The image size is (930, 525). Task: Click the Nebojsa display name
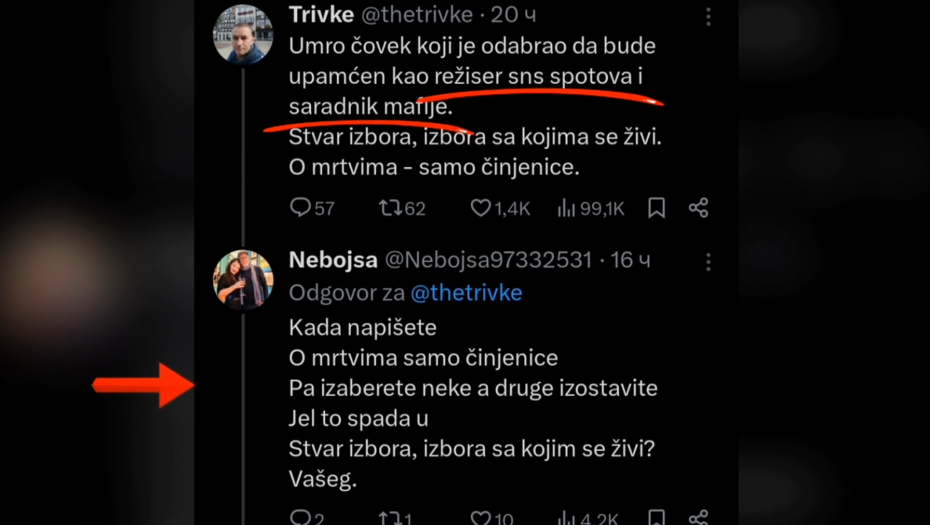tap(333, 261)
